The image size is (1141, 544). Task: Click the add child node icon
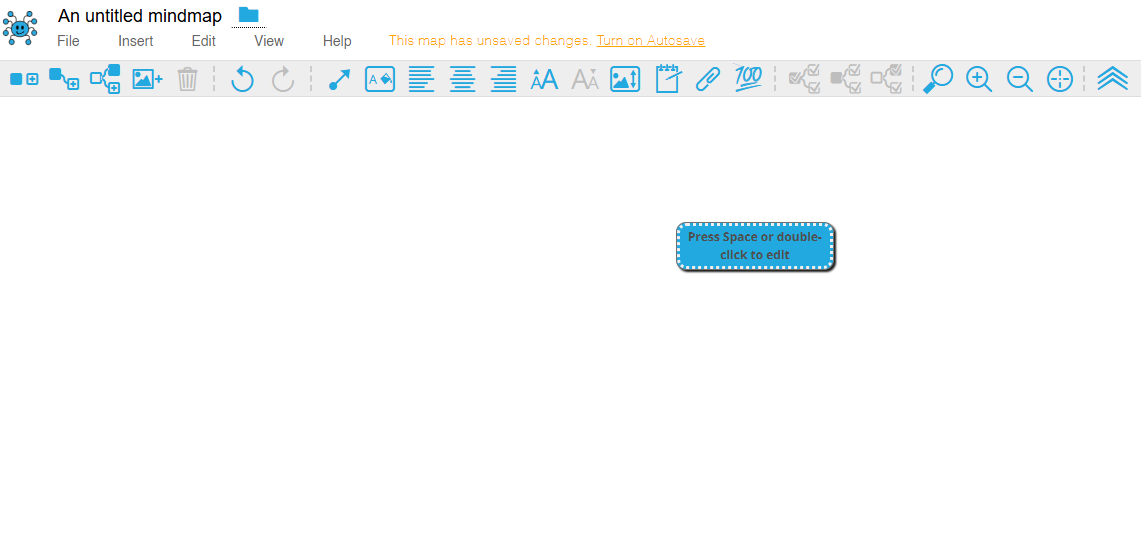pos(64,79)
